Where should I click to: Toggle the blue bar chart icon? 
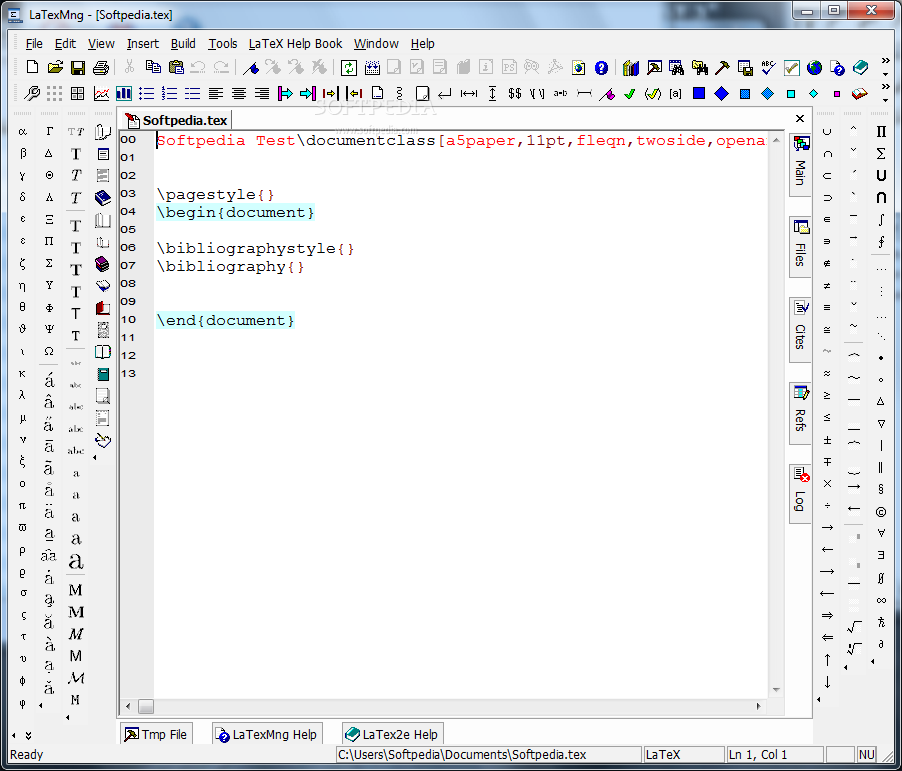click(124, 93)
